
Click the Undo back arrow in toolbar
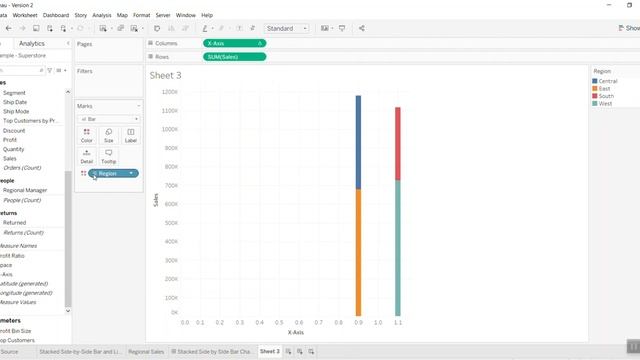pos(9,28)
